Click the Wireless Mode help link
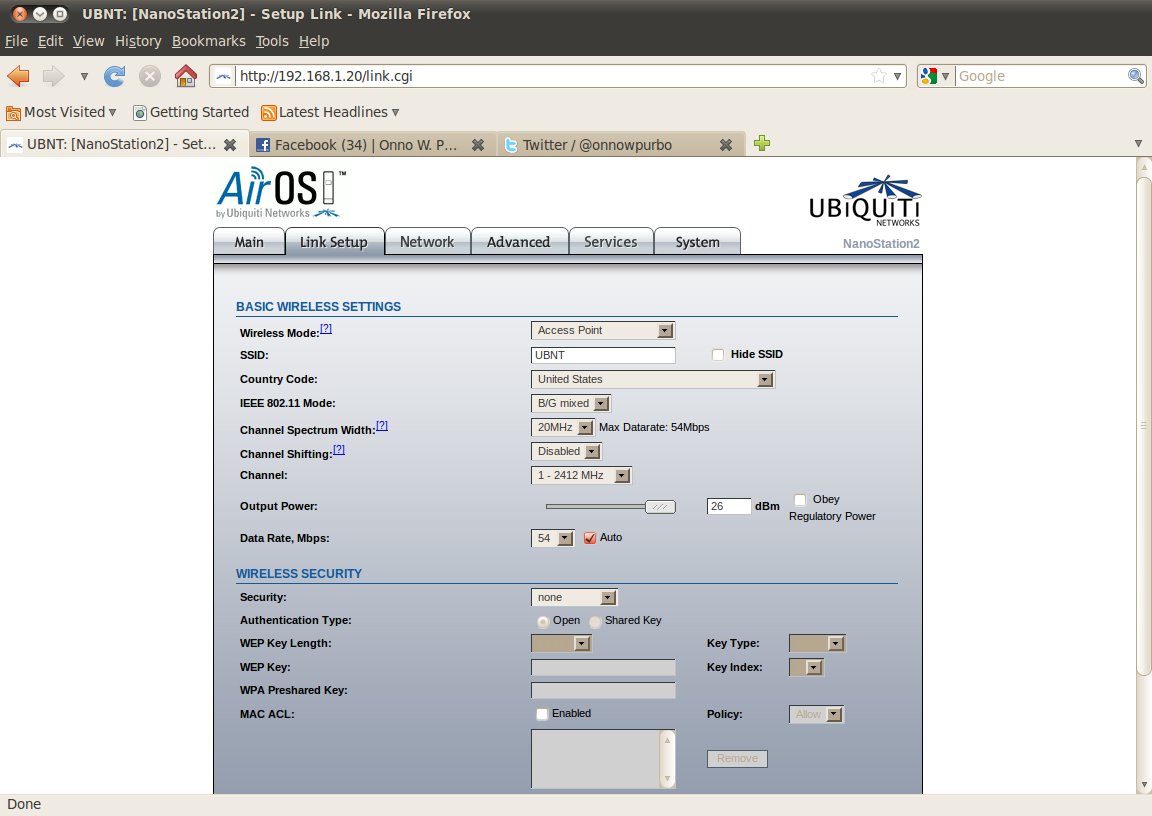The image size is (1152, 816). coord(325,328)
